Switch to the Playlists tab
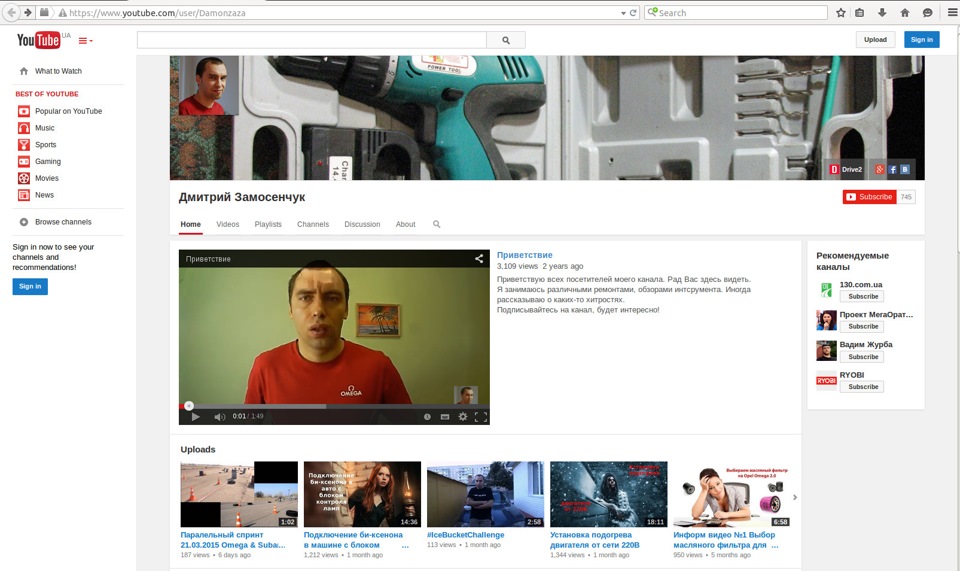The image size is (960, 571). [x=268, y=225]
